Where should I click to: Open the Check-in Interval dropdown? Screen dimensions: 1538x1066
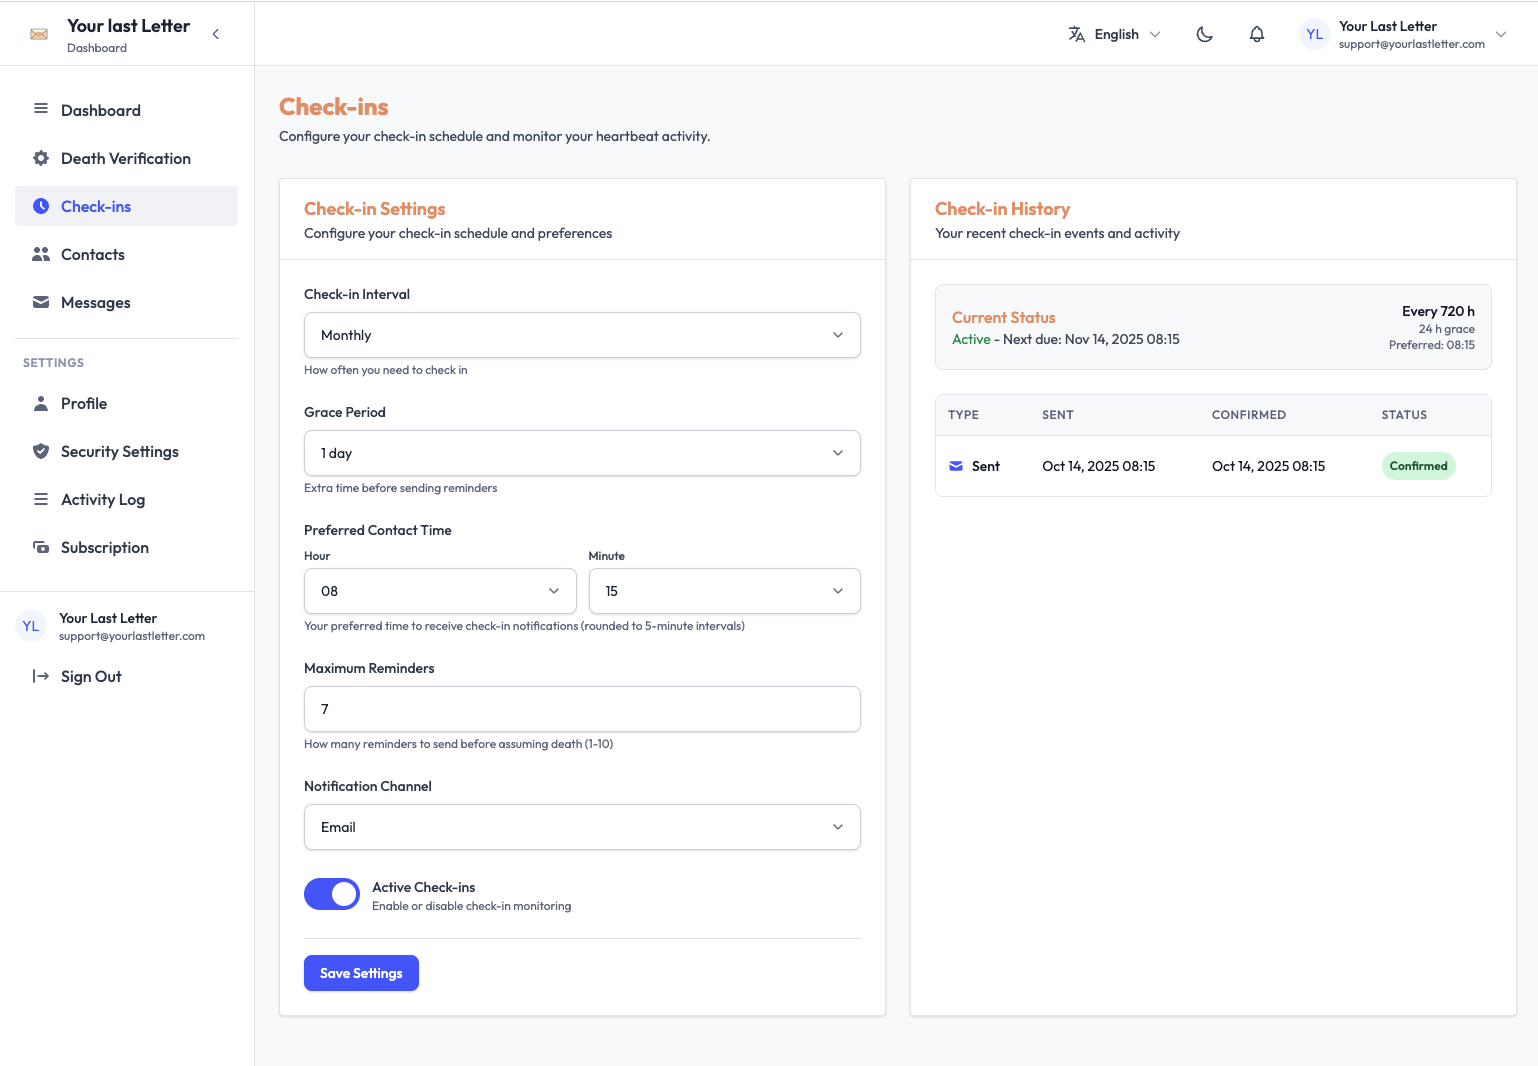[x=582, y=335]
